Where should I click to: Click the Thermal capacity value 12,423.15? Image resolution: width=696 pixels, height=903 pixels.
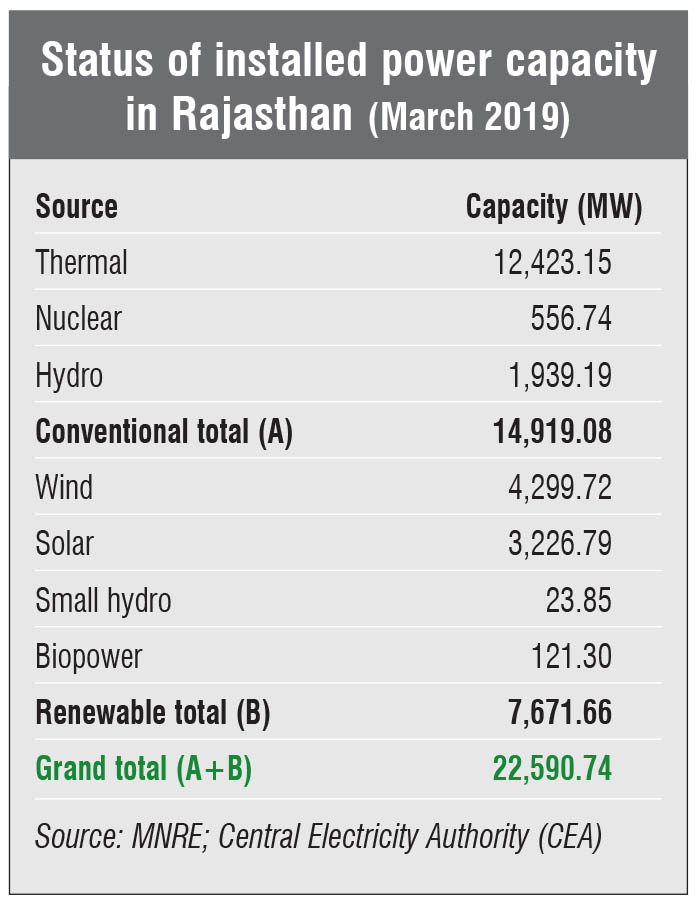coord(552,263)
